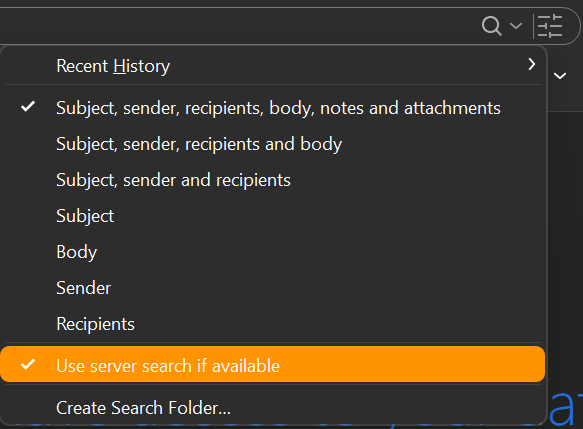Pick Body as the search scope
The width and height of the screenshot is (583, 429).
coord(273,252)
